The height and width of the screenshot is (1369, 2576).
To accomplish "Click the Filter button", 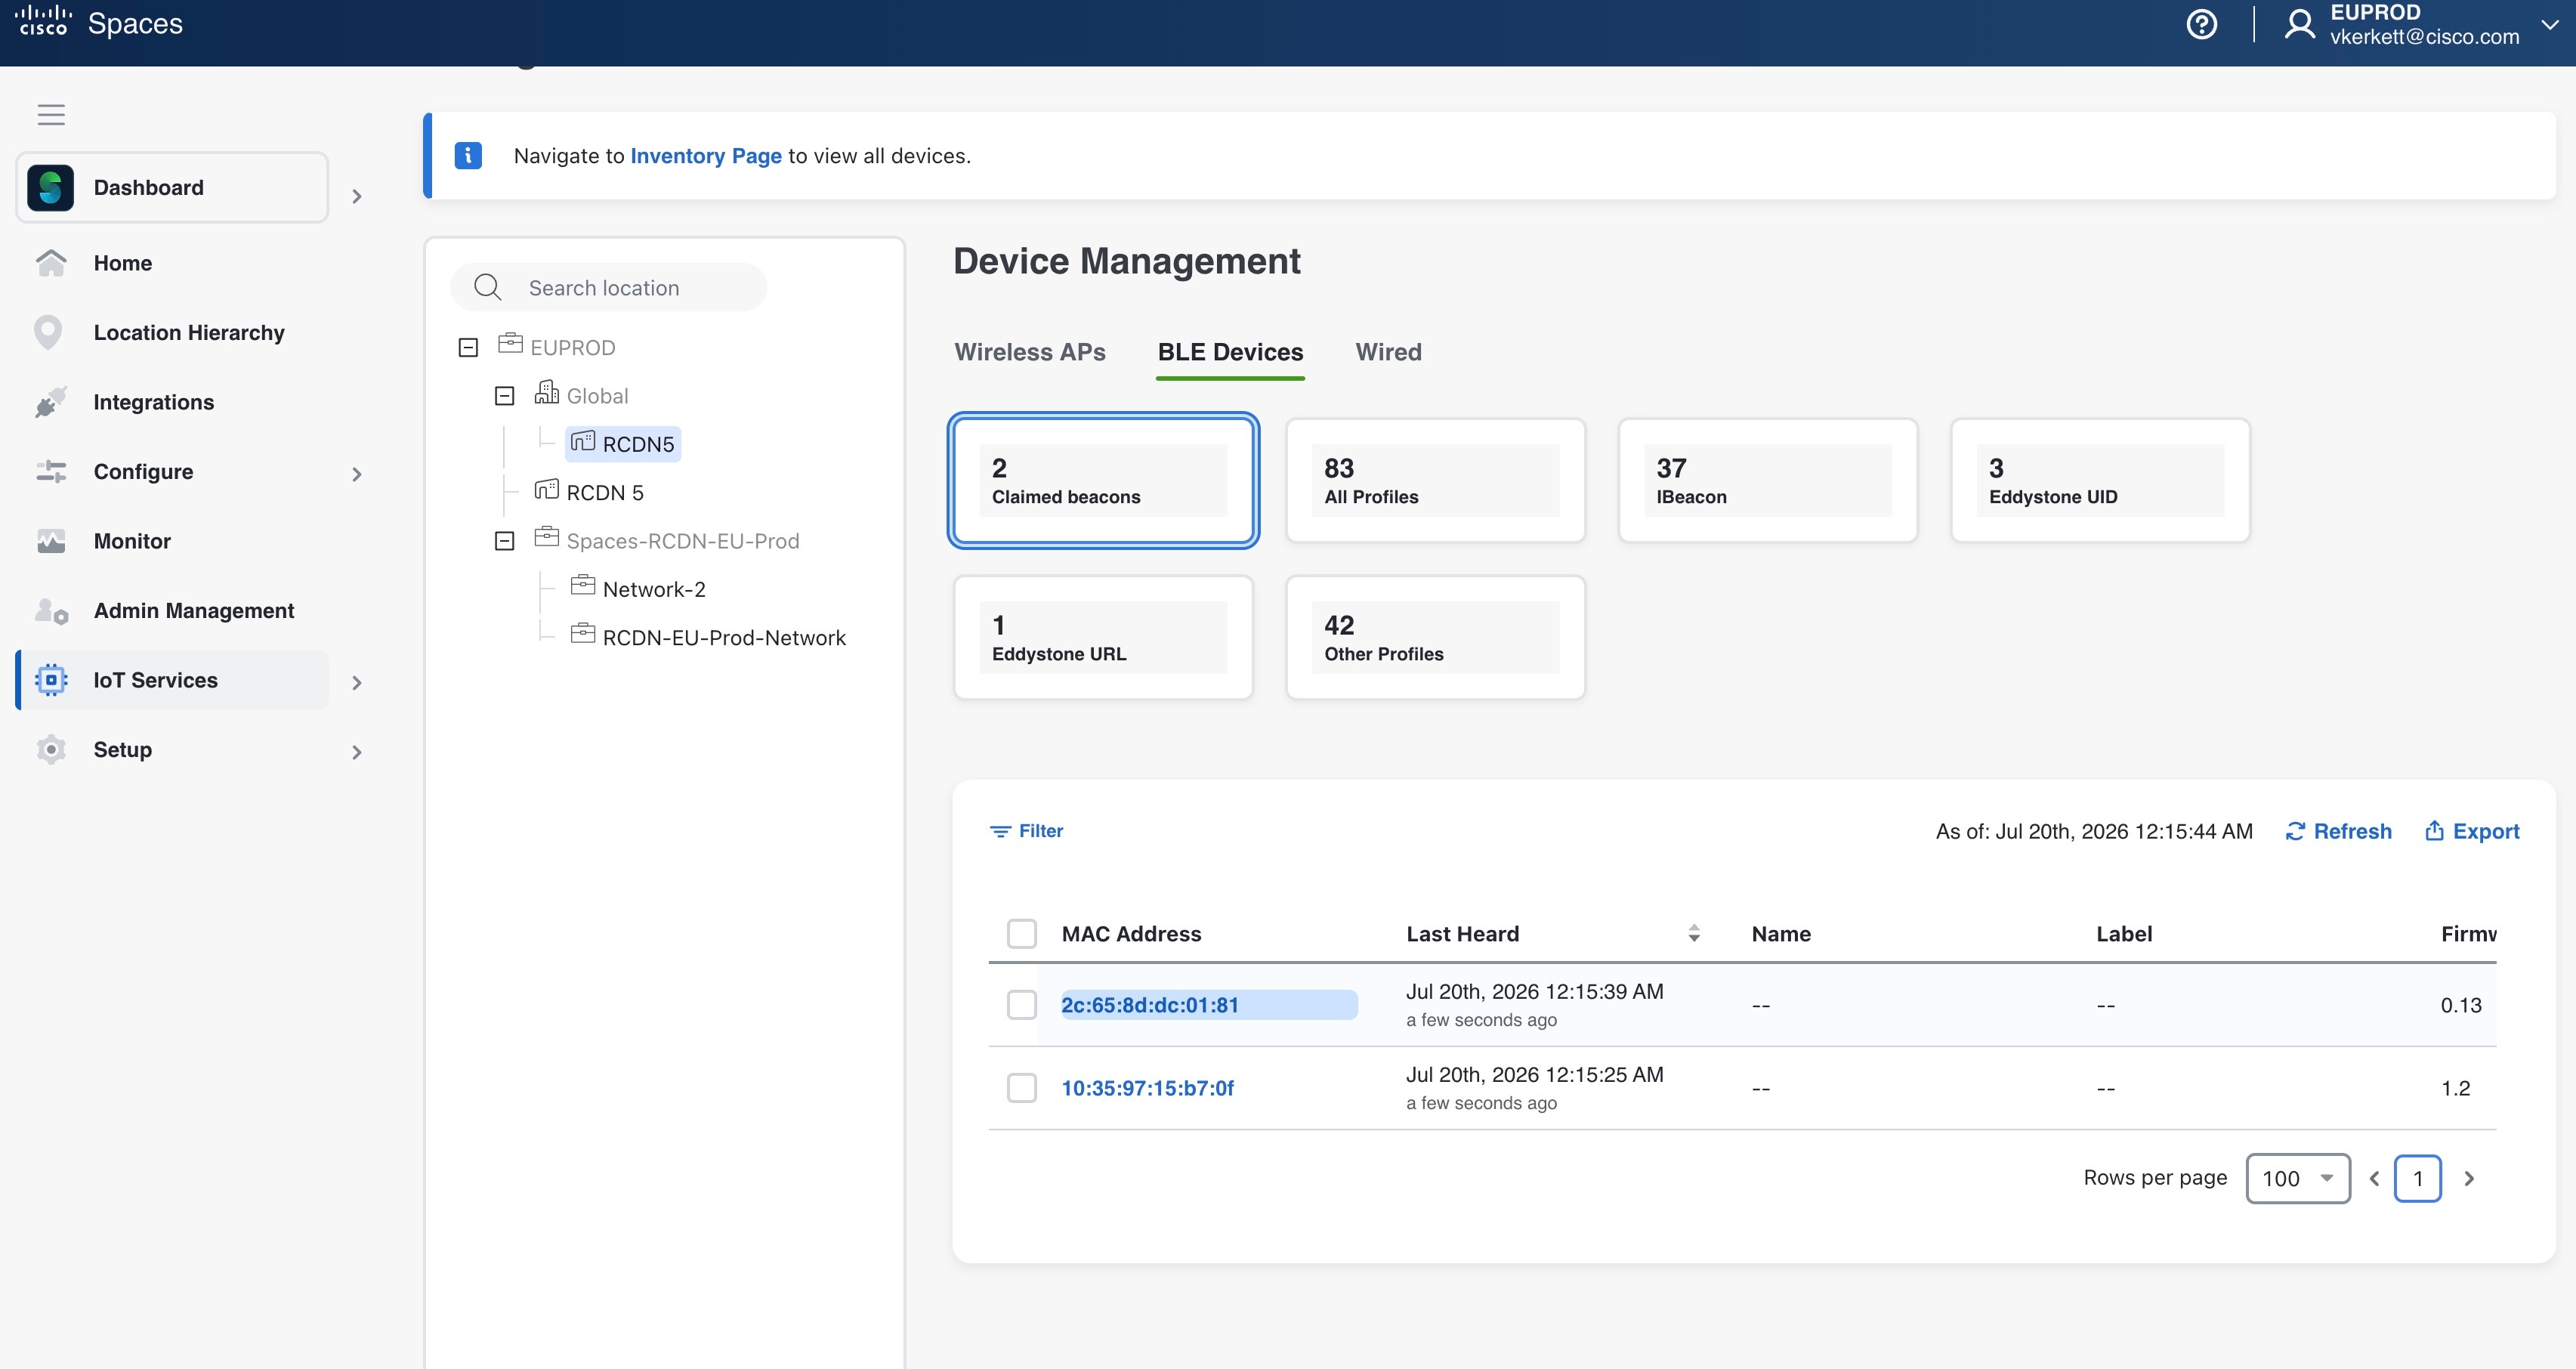I will pos(1026,831).
